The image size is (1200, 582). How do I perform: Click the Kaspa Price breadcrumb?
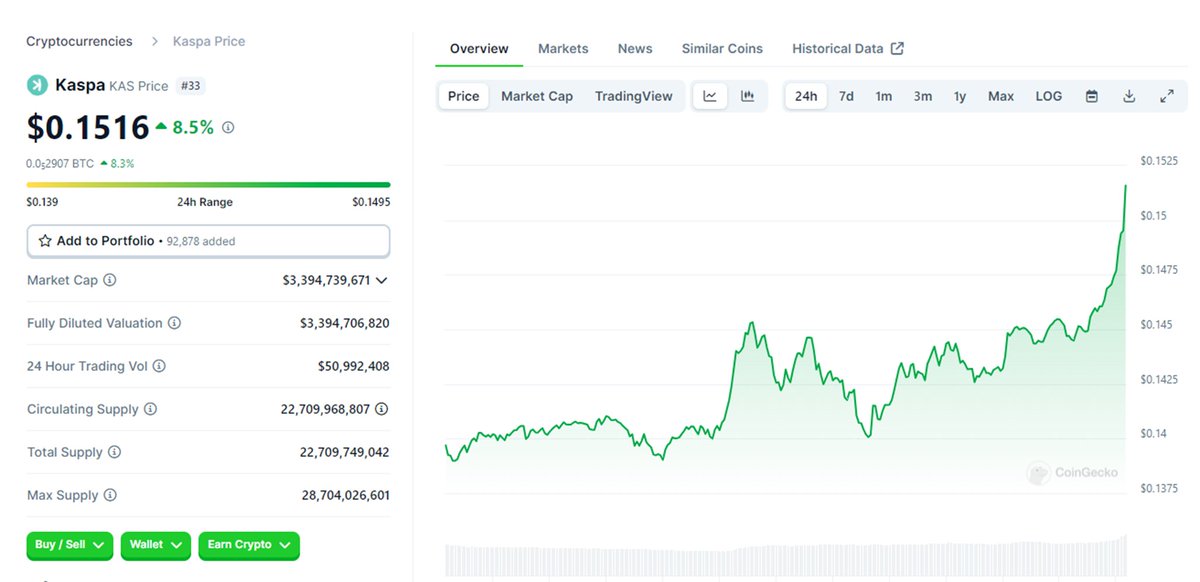pyautogui.click(x=209, y=41)
